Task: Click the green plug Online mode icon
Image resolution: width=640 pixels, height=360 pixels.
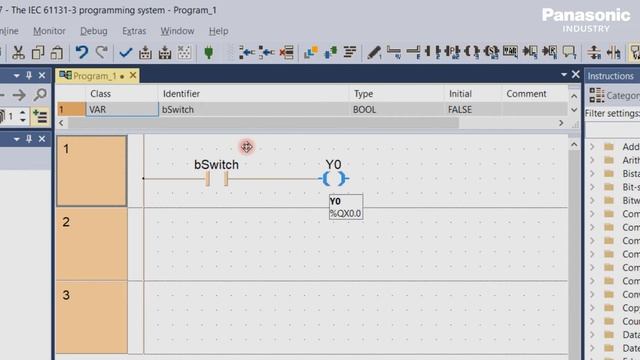Action: (209, 53)
